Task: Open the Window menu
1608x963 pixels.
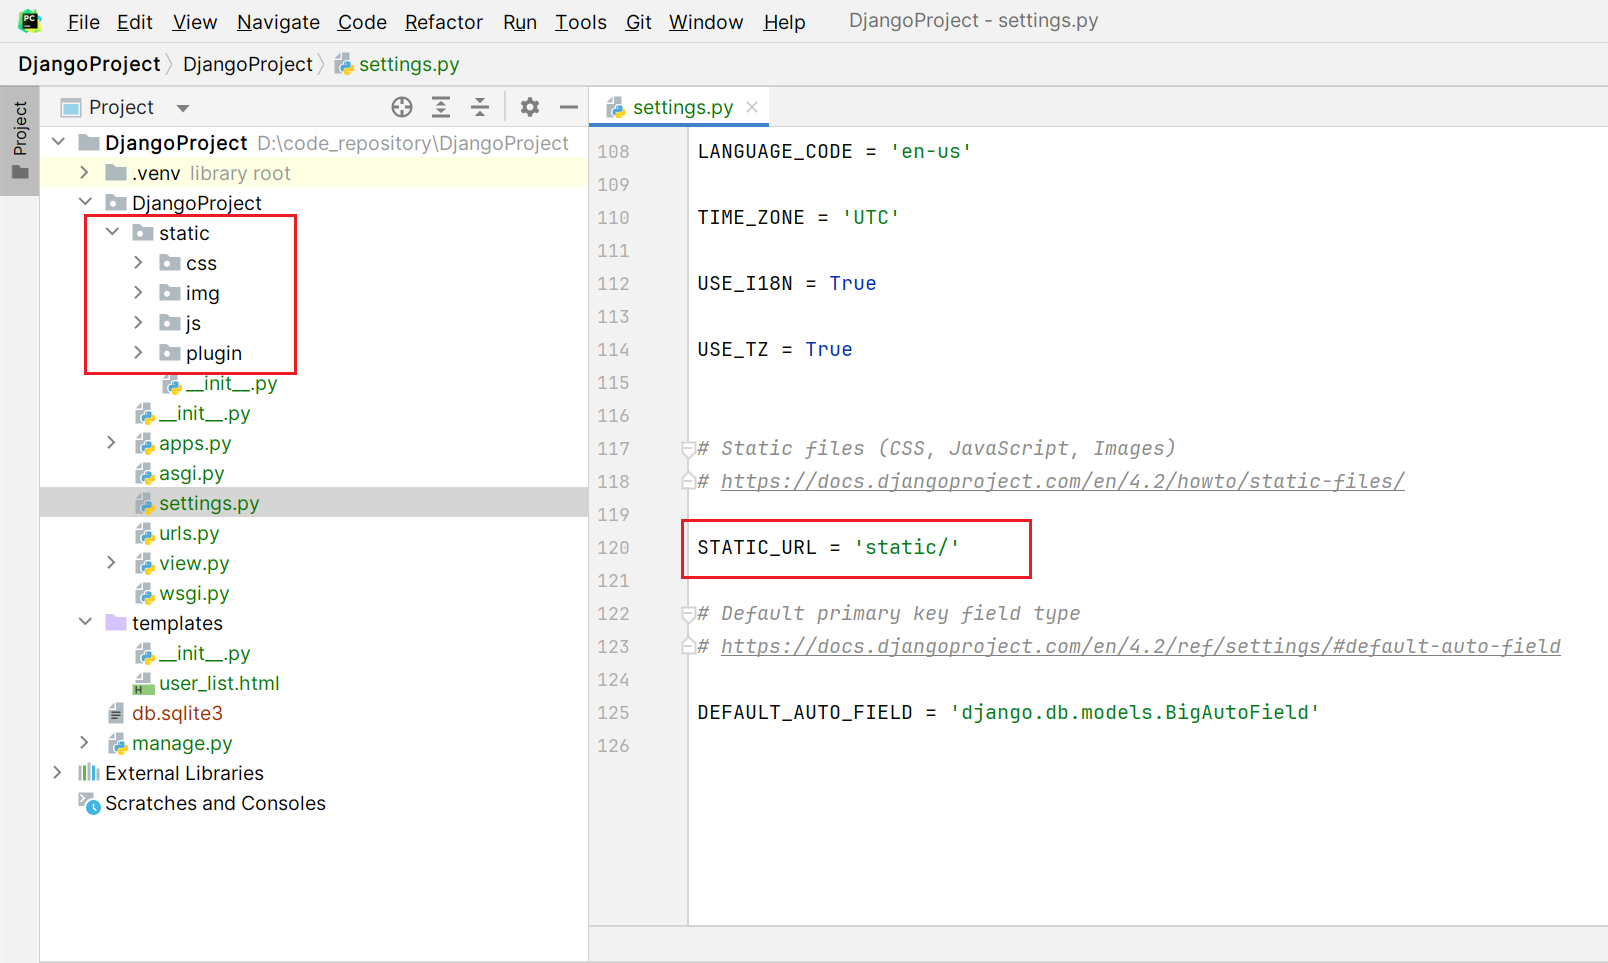Action: pyautogui.click(x=706, y=22)
